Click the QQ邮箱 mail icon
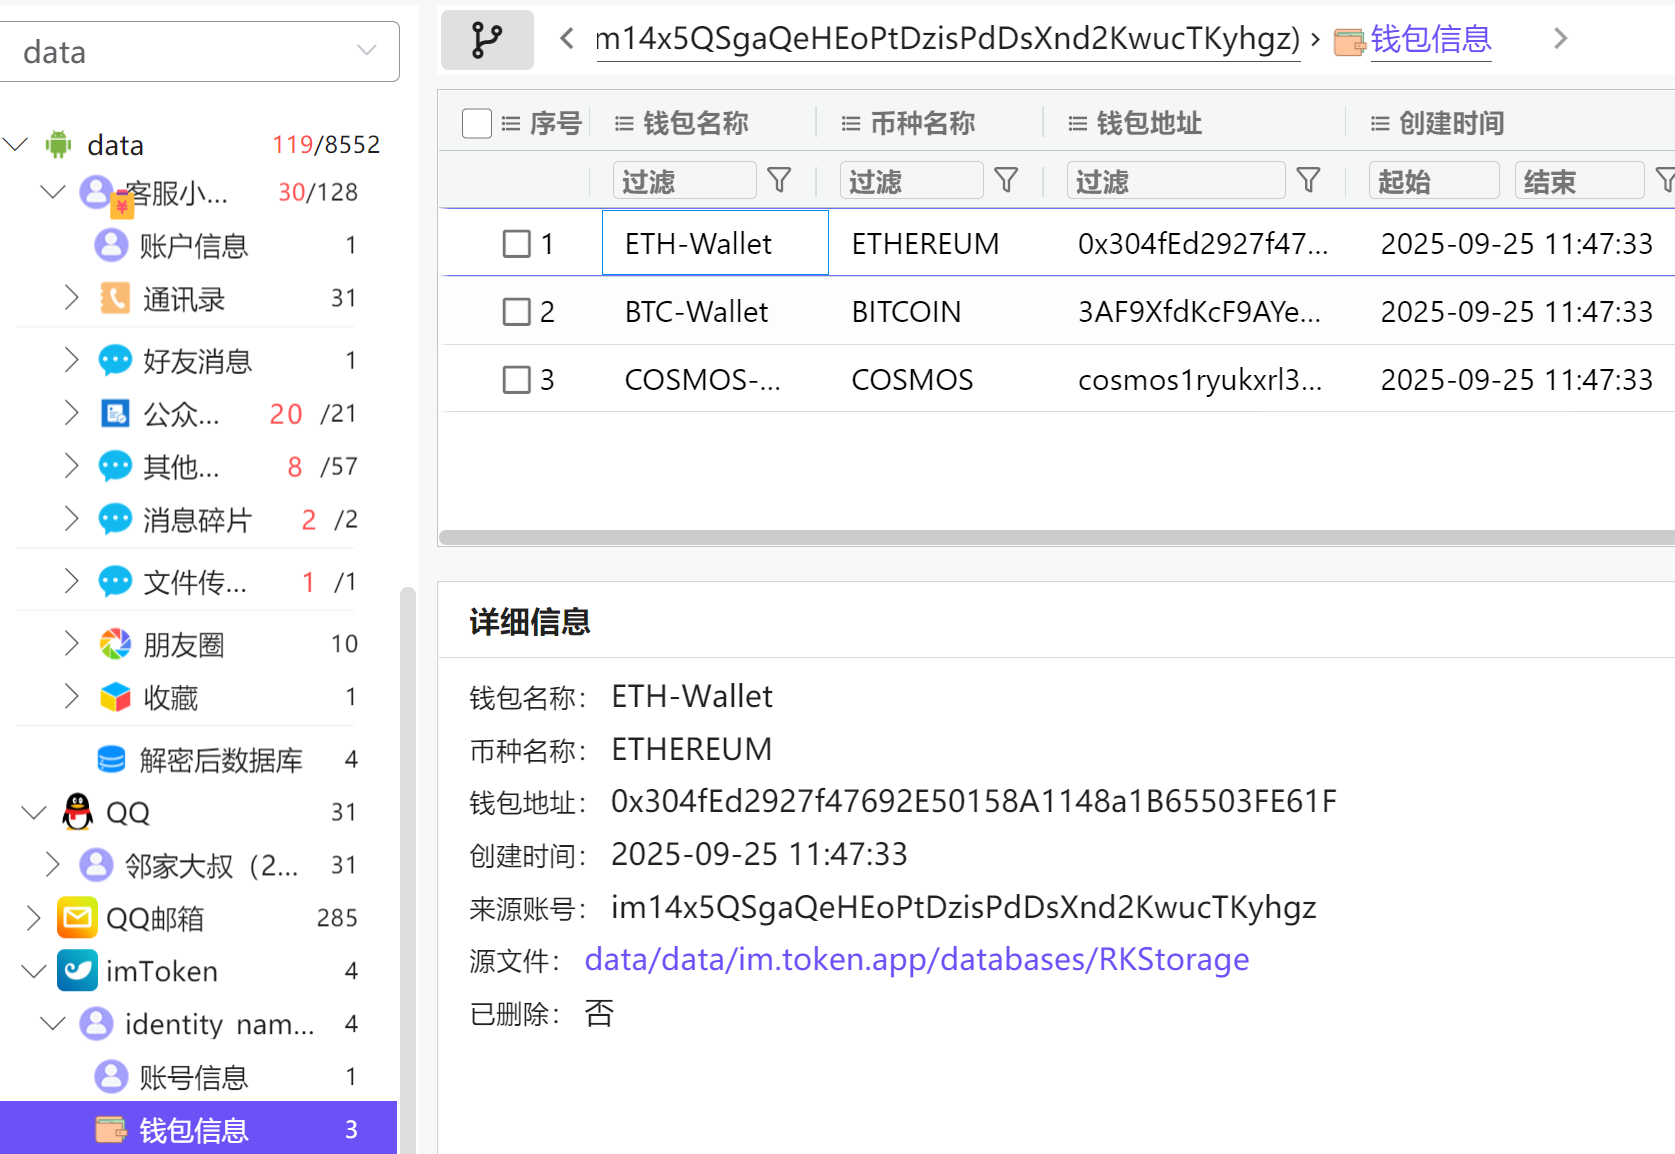Image resolution: width=1675 pixels, height=1154 pixels. 77,918
